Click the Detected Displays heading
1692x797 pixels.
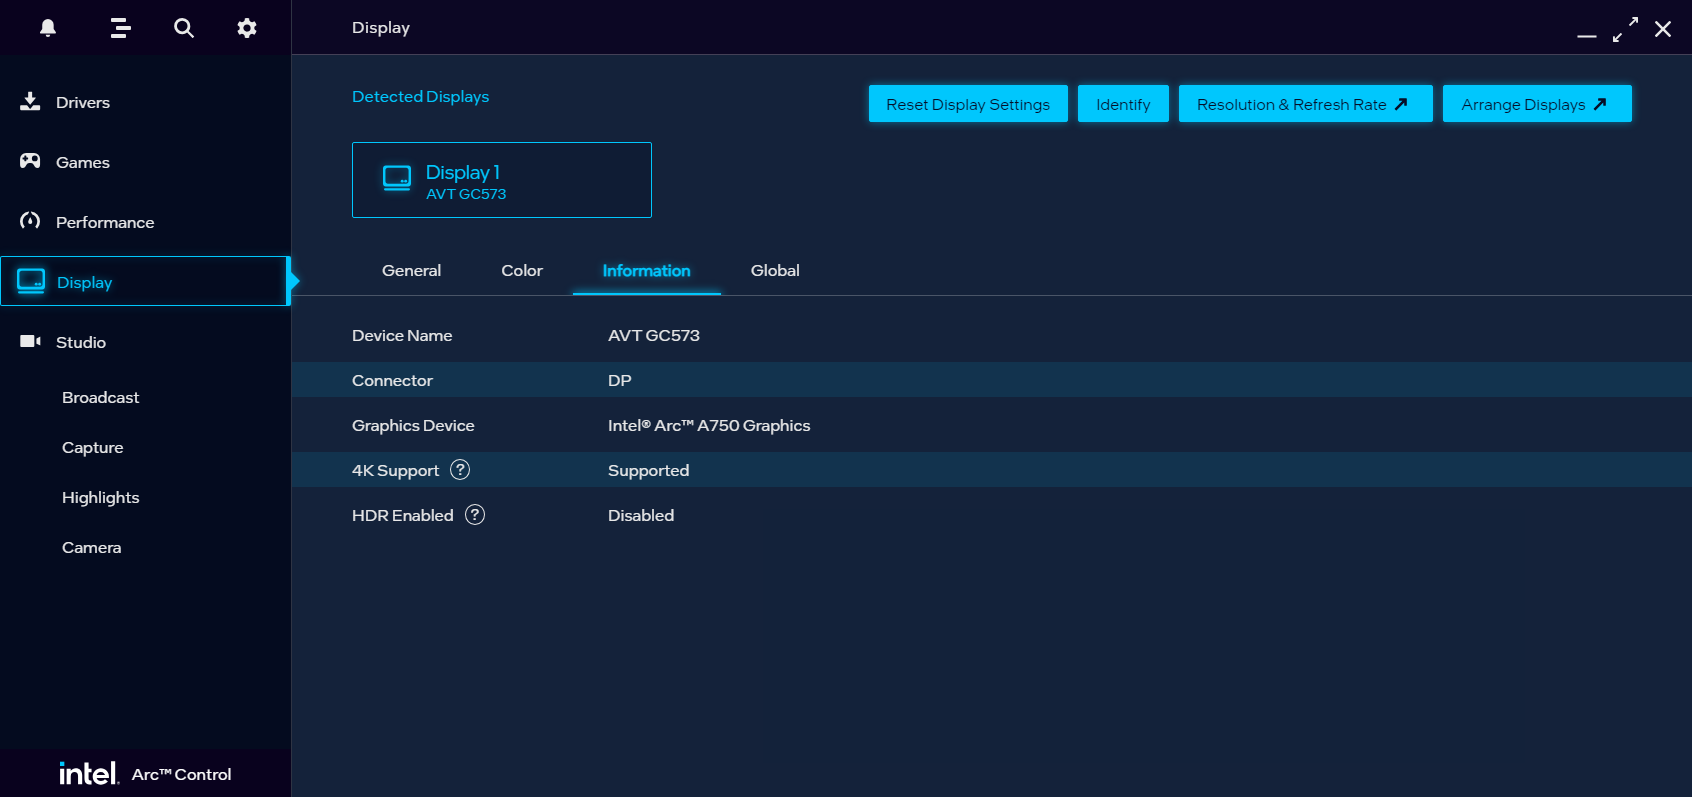[420, 96]
